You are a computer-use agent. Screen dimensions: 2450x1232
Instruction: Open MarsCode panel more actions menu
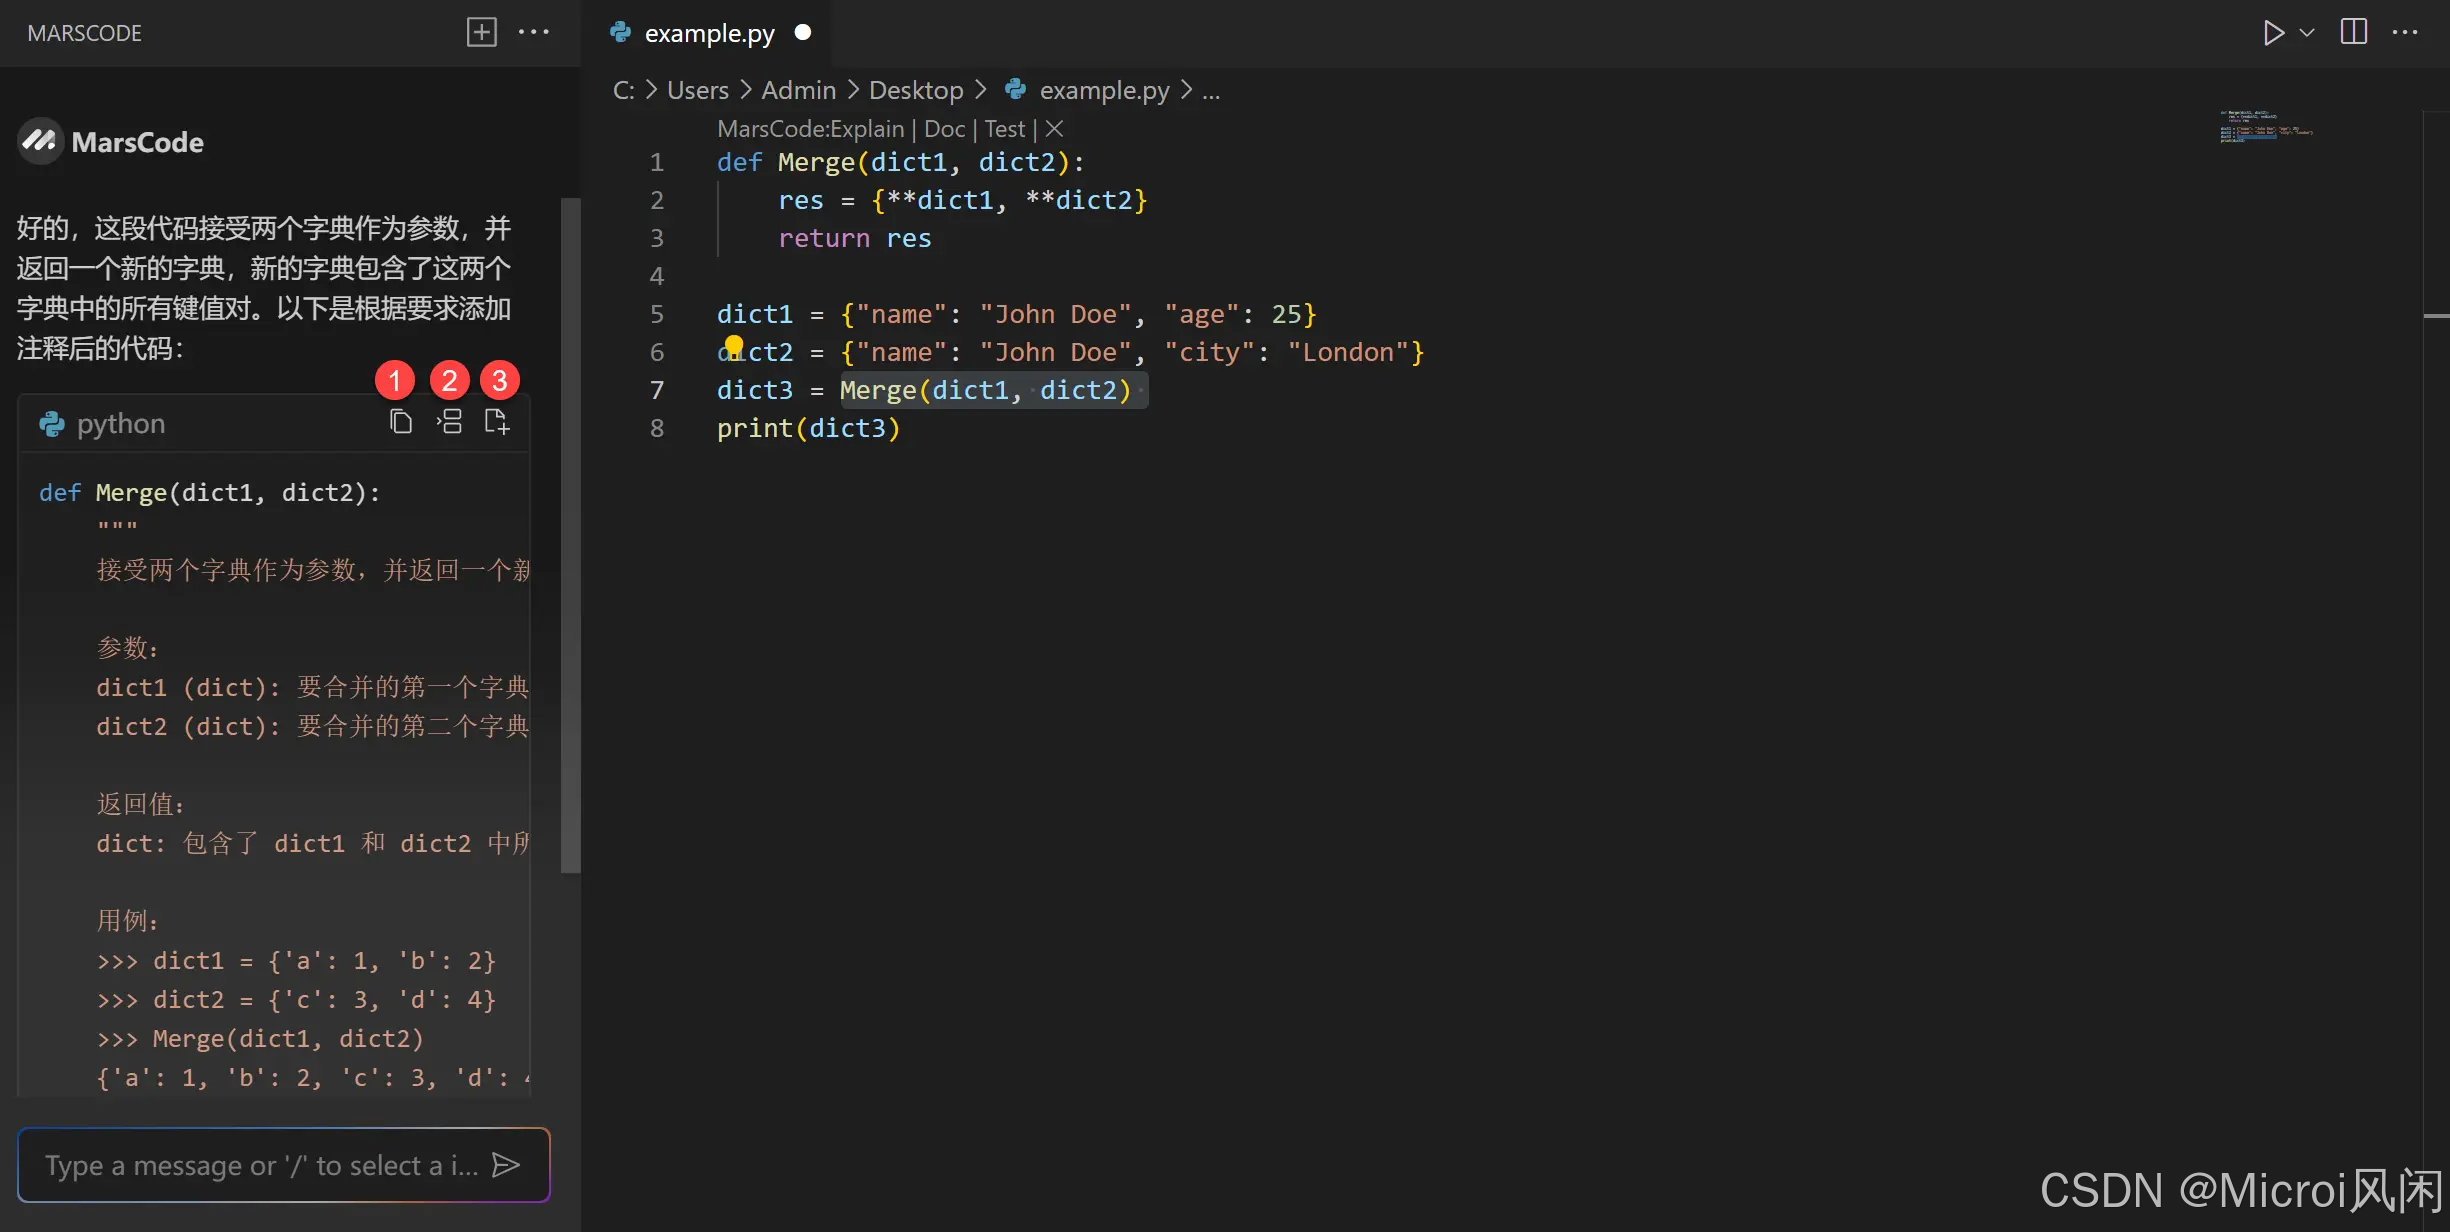[x=534, y=32]
